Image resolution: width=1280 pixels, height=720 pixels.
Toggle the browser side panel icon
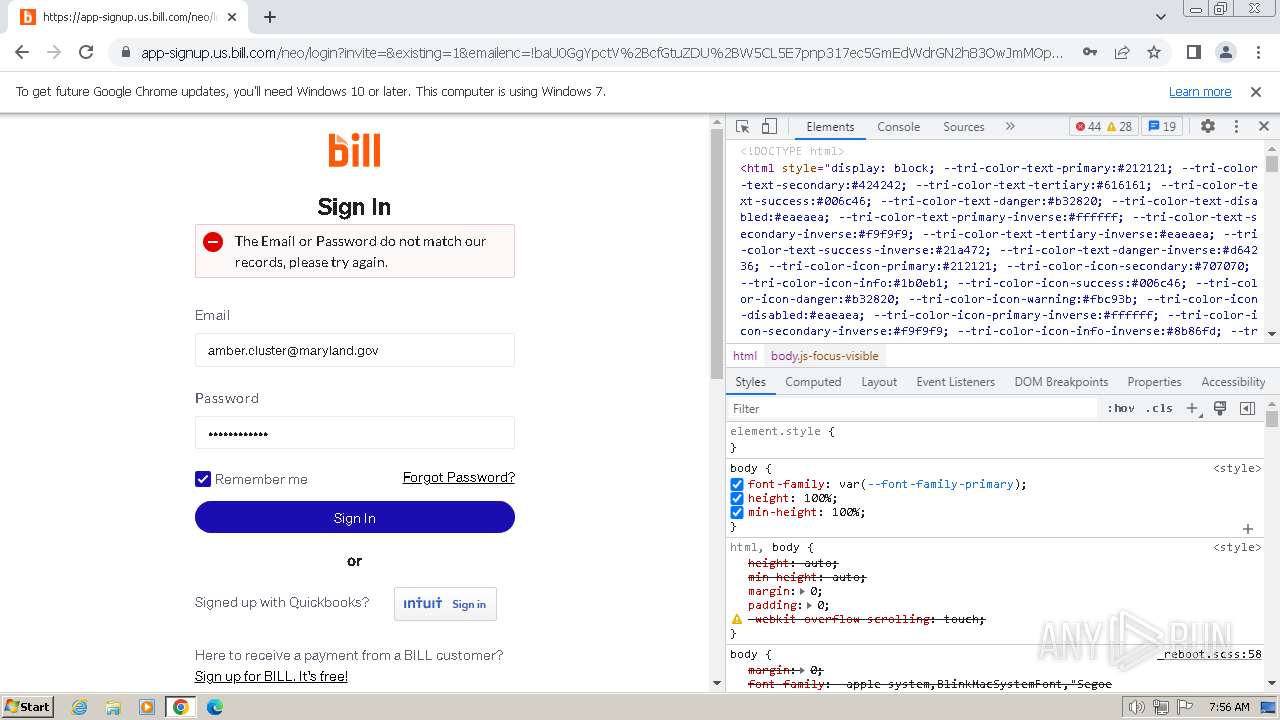click(1194, 52)
